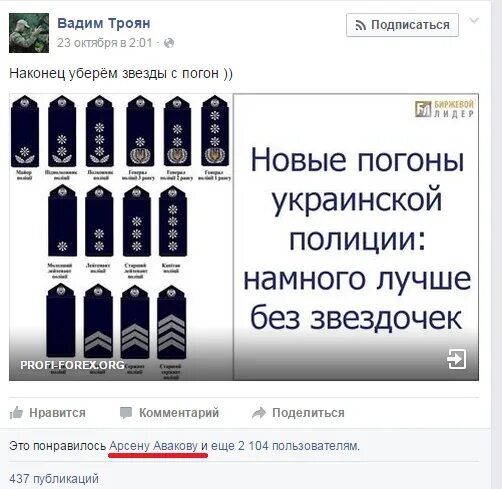Click the RSS icon in Подписаться button
This screenshot has width=502, height=489.
coord(360,25)
